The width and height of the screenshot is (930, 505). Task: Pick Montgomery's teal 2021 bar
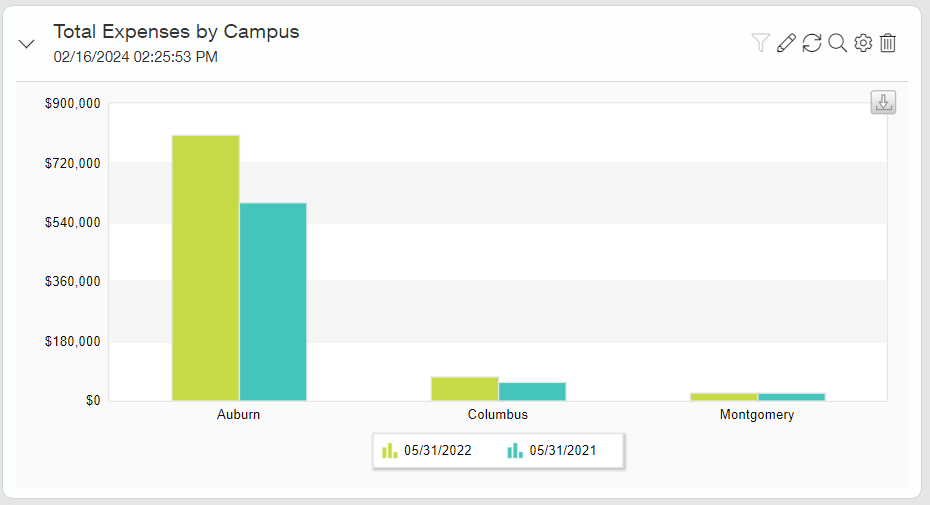(x=791, y=397)
